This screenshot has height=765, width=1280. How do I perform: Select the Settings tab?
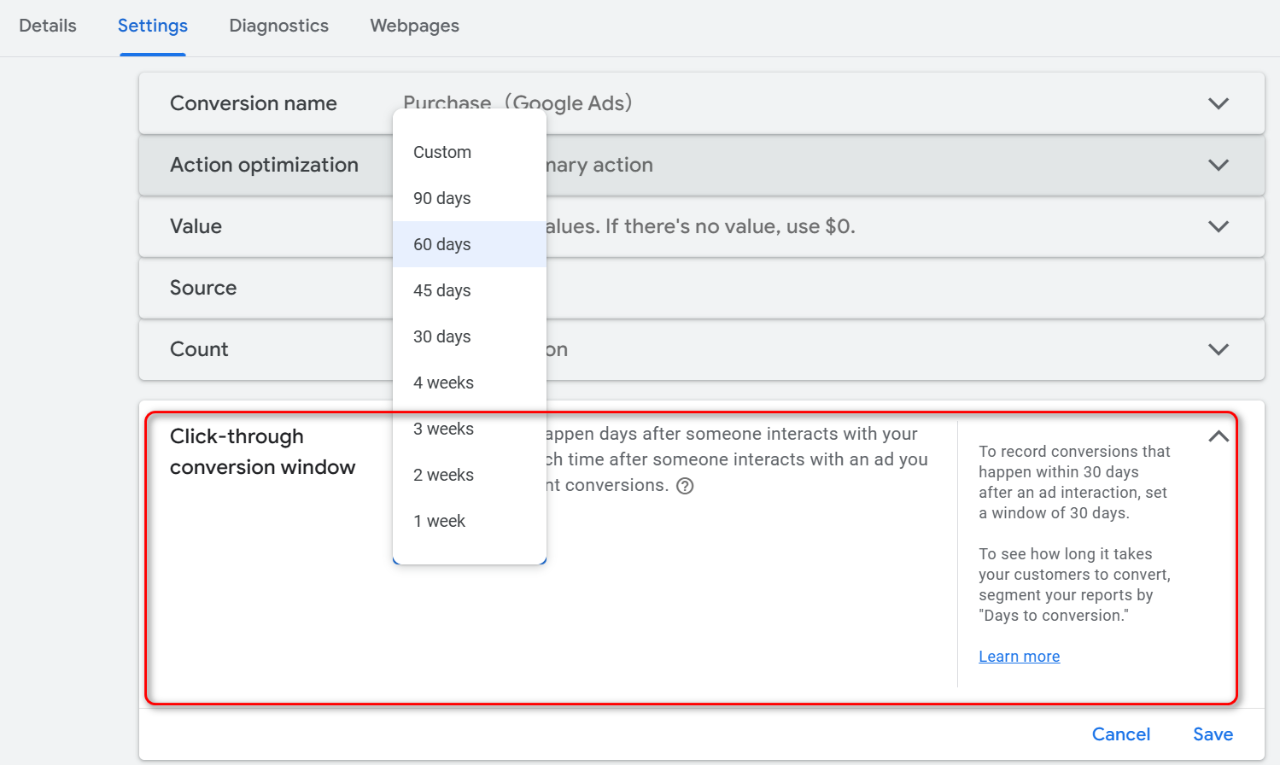pos(152,26)
